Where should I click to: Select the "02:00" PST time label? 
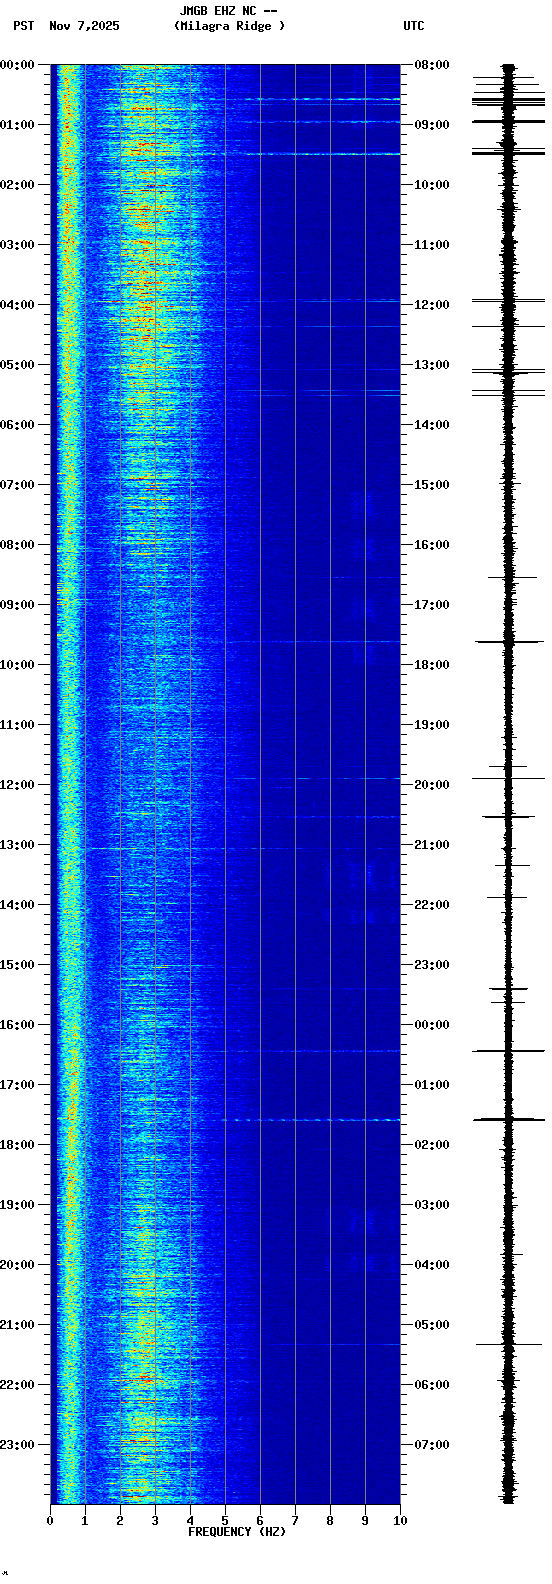pos(17,185)
